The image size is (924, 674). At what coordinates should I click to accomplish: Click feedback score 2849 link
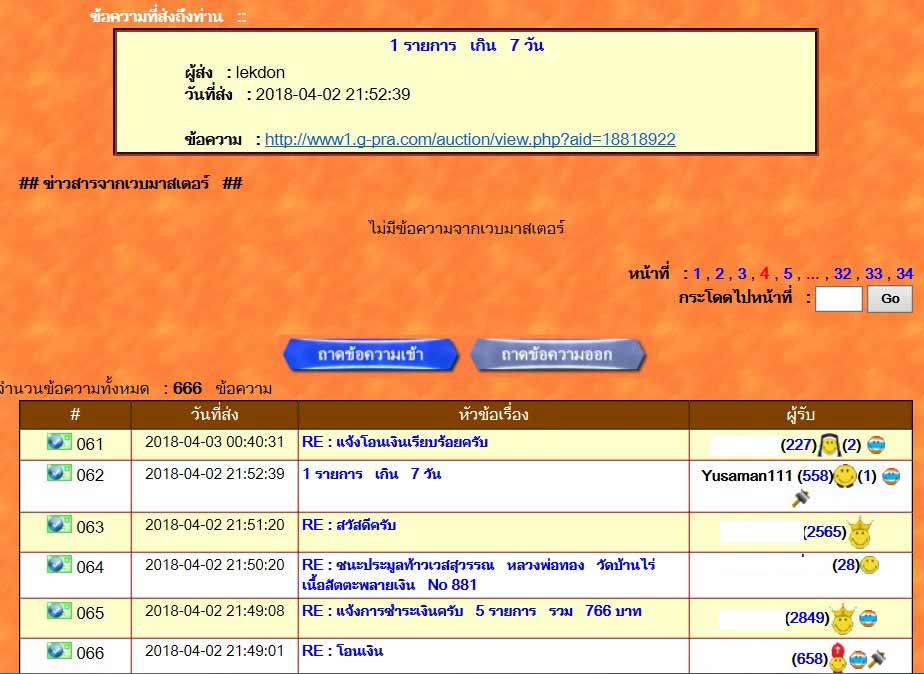[807, 618]
